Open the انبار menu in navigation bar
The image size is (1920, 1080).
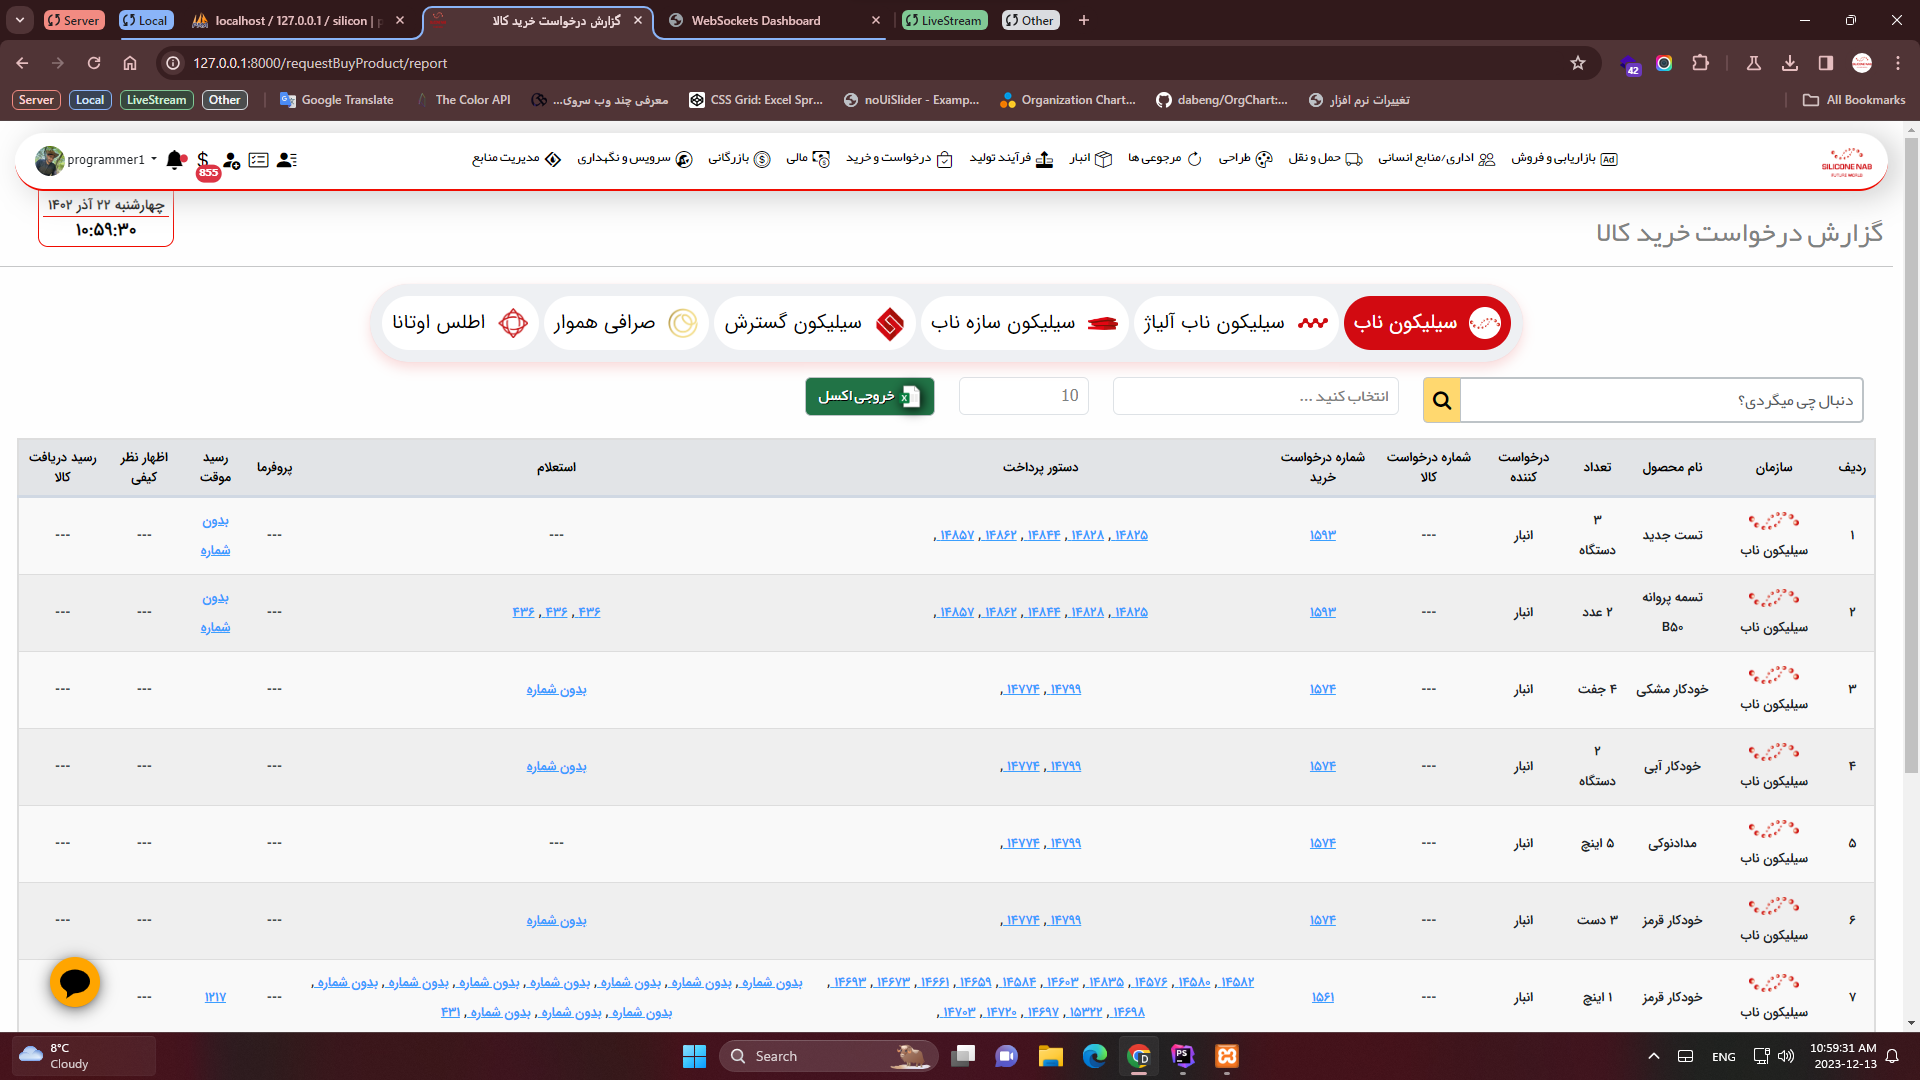pyautogui.click(x=1090, y=159)
